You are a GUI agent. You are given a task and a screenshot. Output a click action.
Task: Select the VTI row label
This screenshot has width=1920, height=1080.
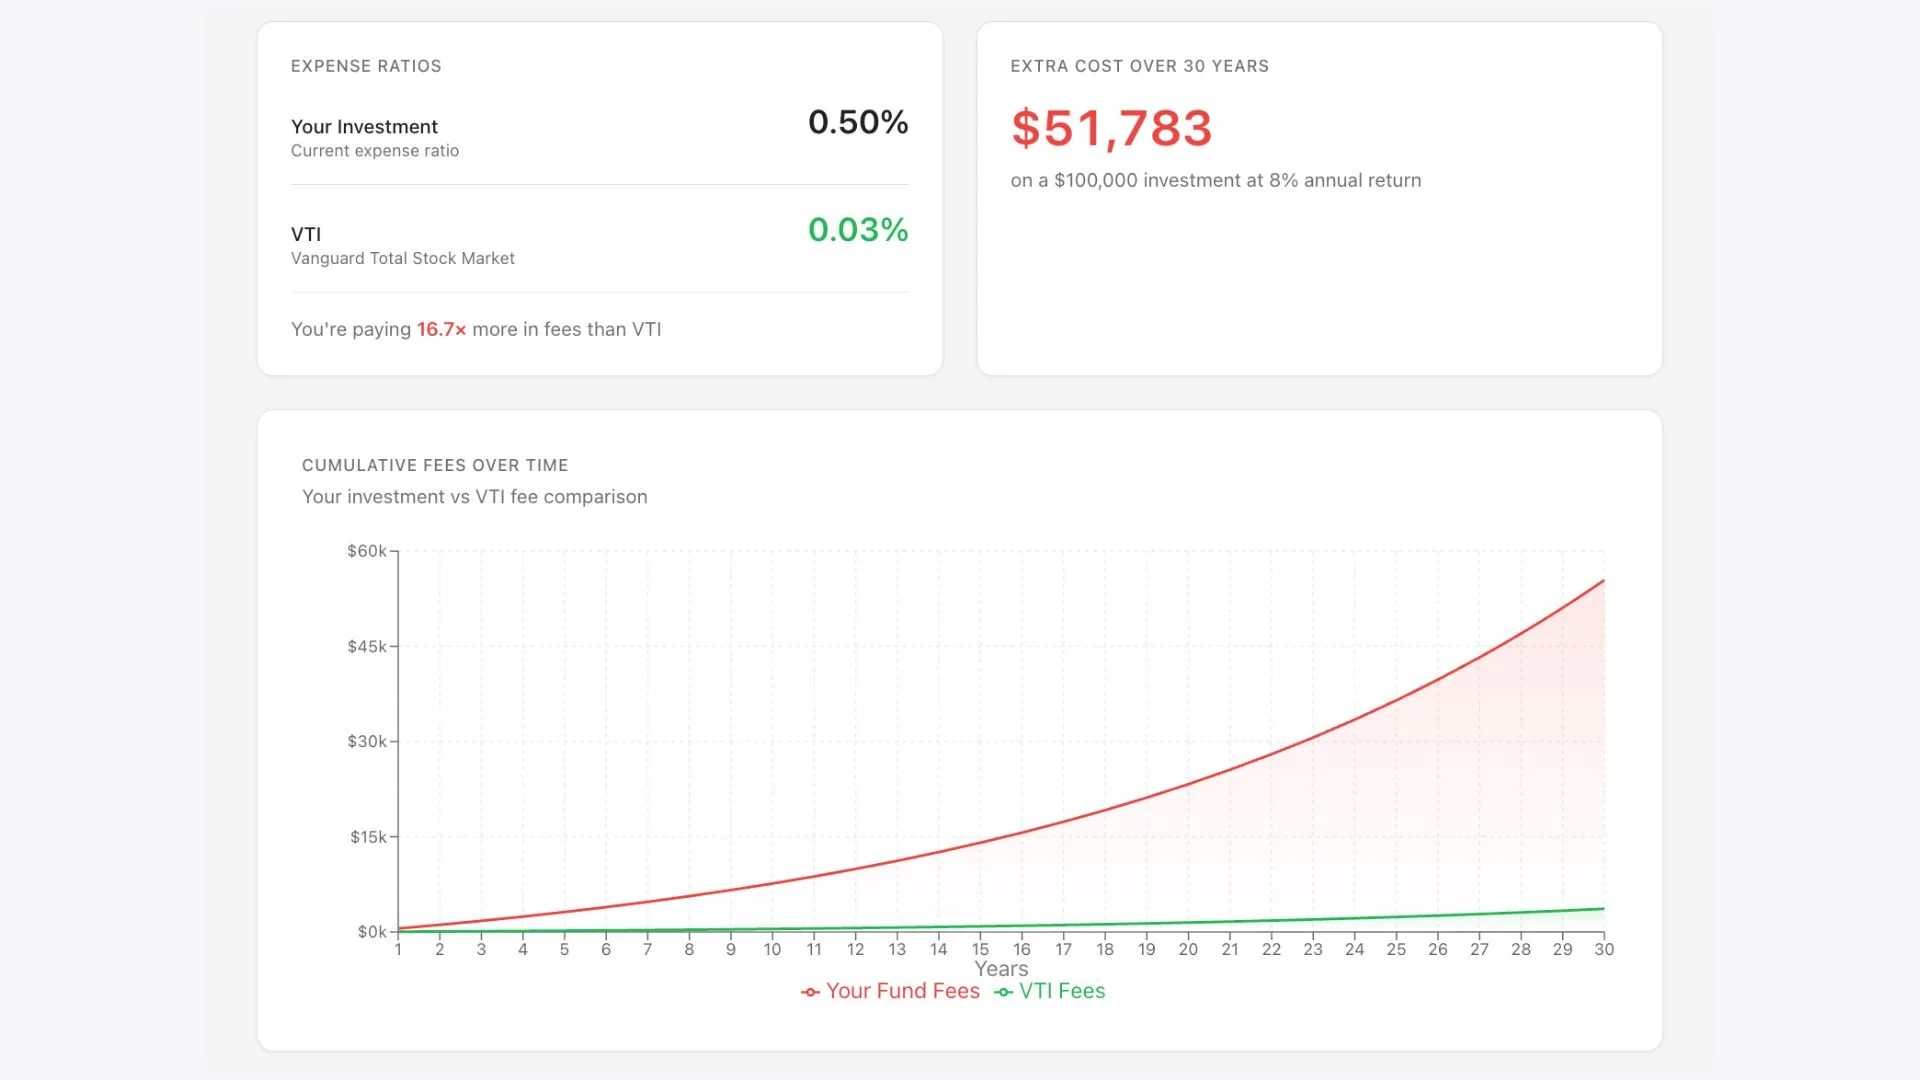tap(306, 234)
